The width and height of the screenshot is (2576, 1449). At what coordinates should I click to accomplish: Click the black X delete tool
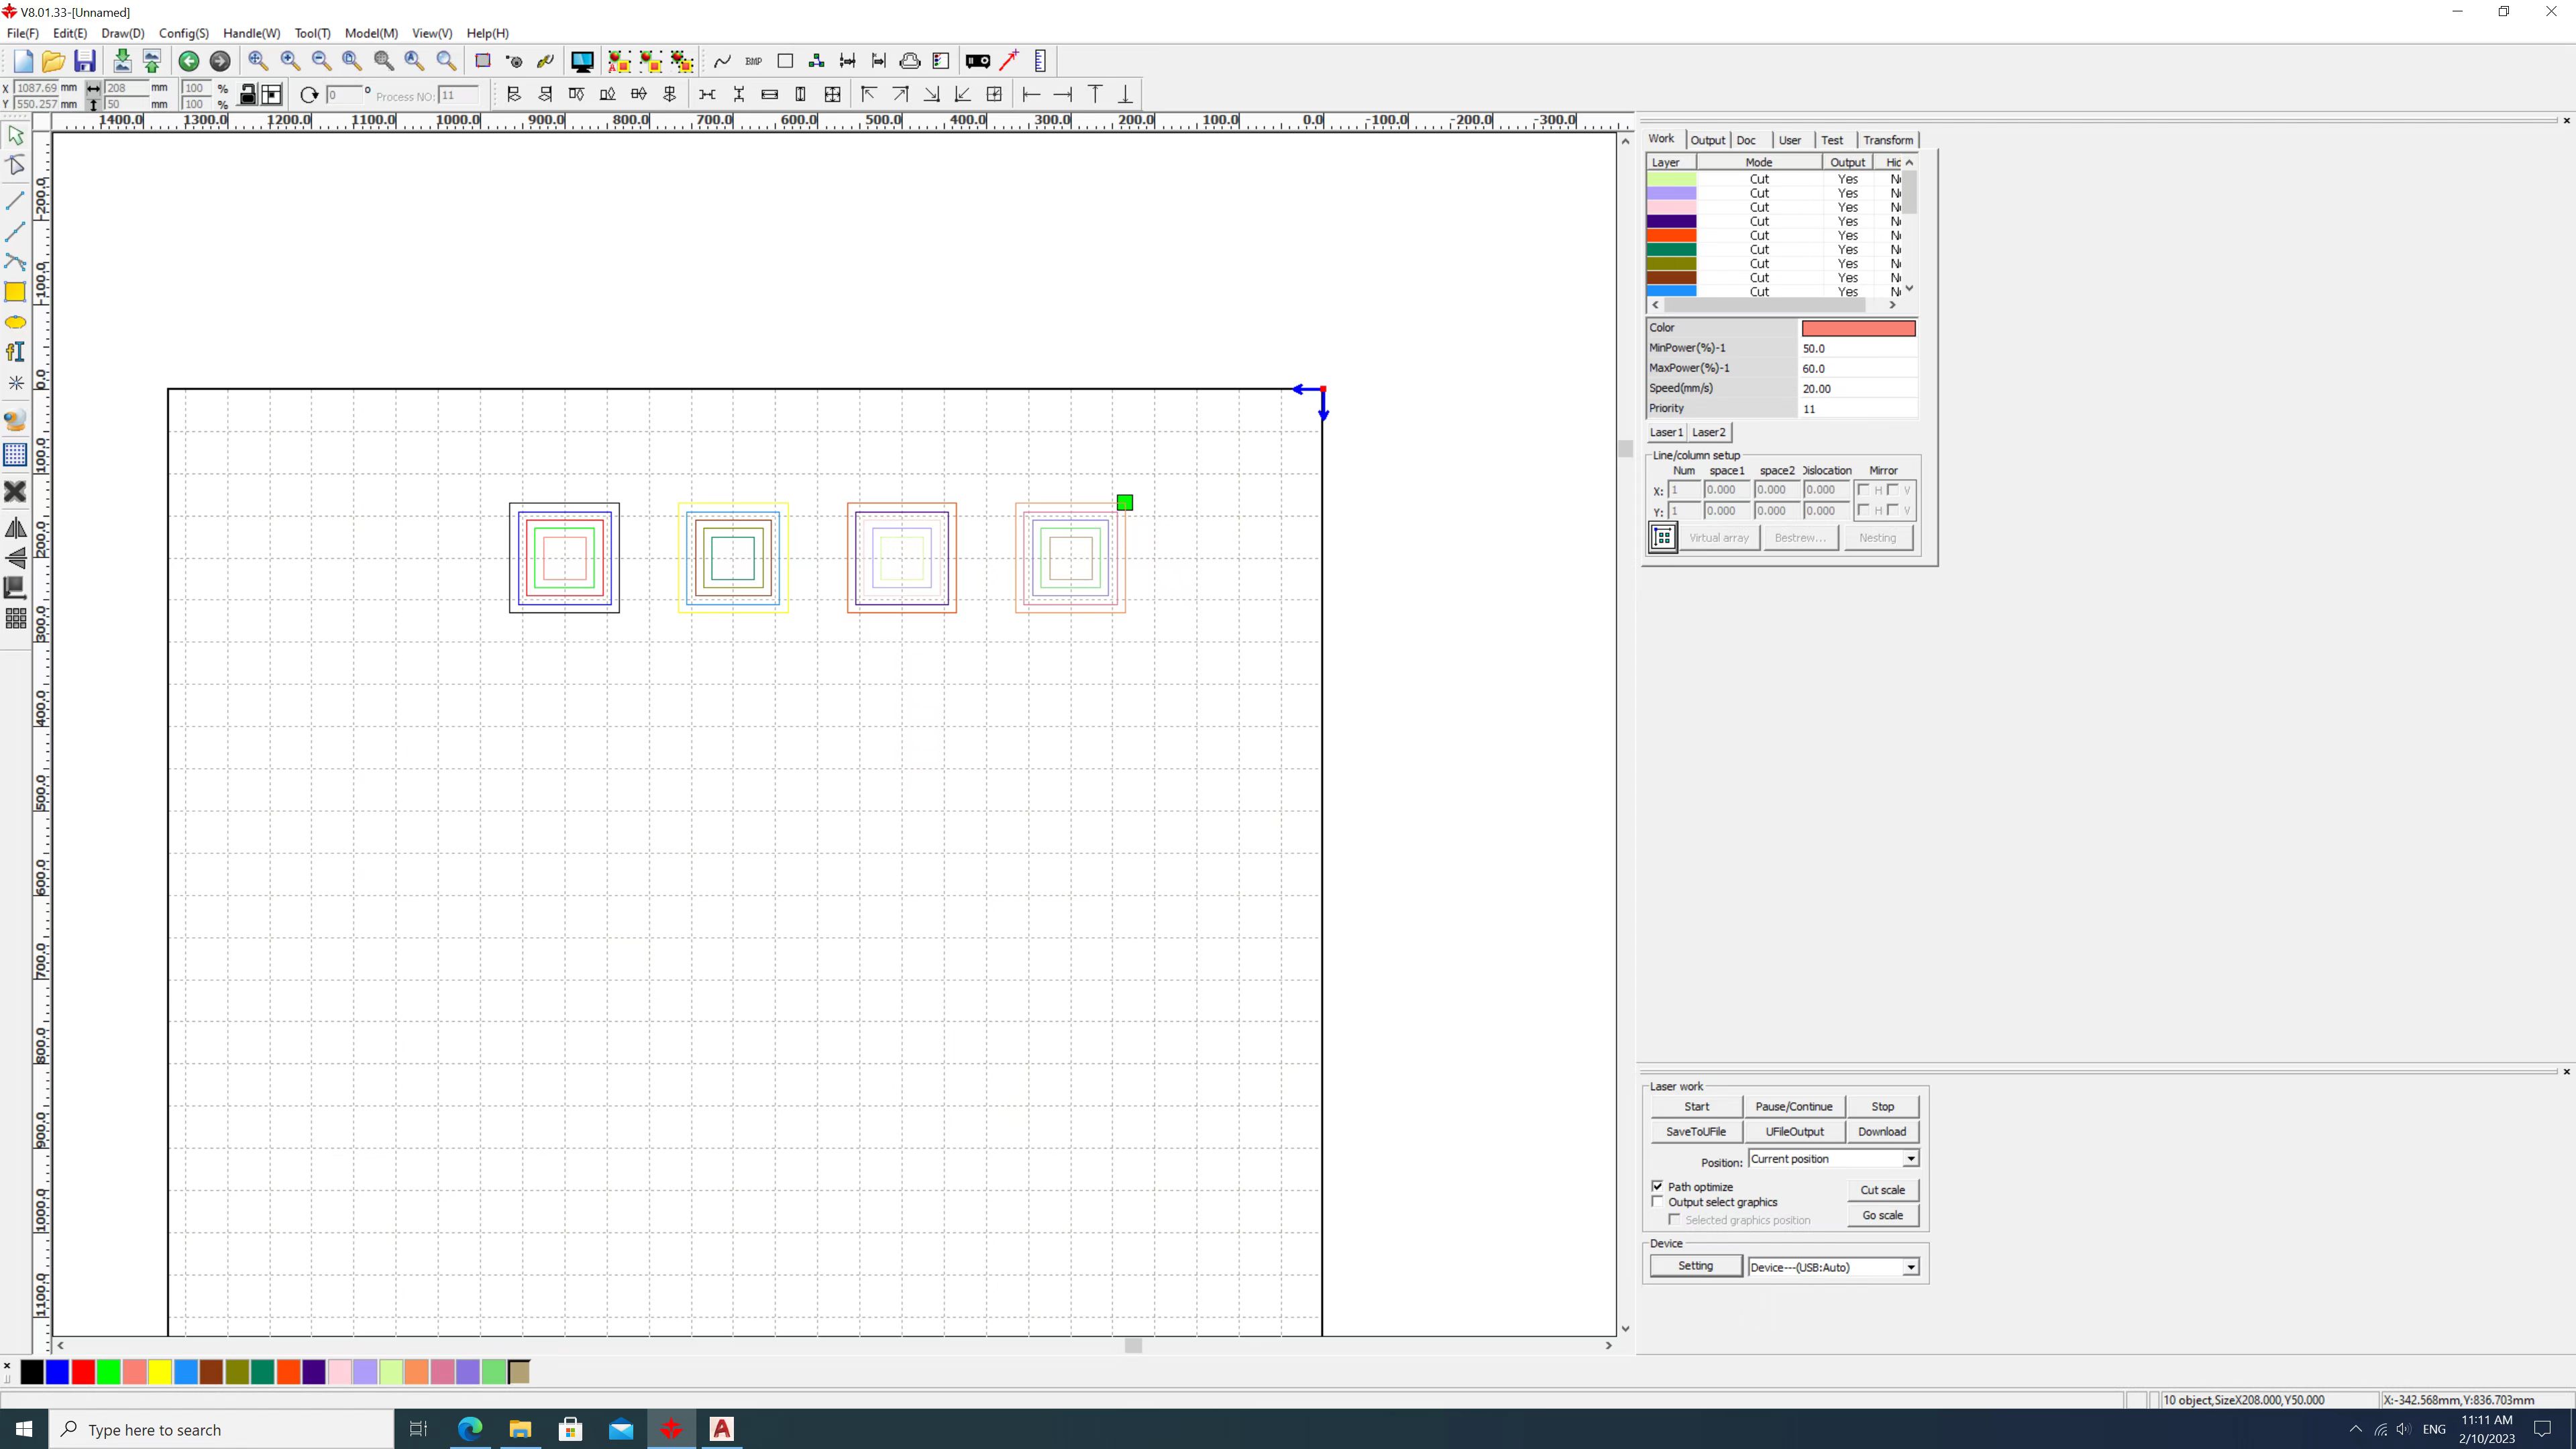16,491
